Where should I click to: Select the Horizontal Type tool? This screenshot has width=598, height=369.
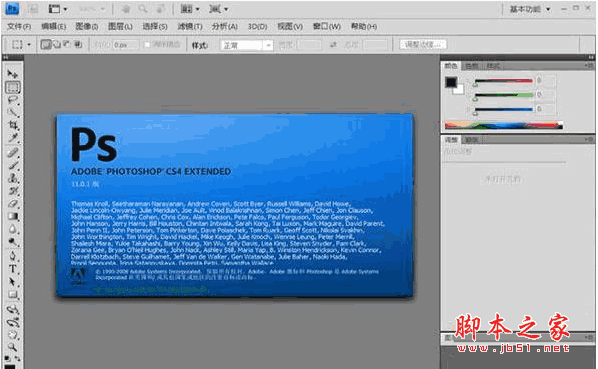tap(13, 269)
